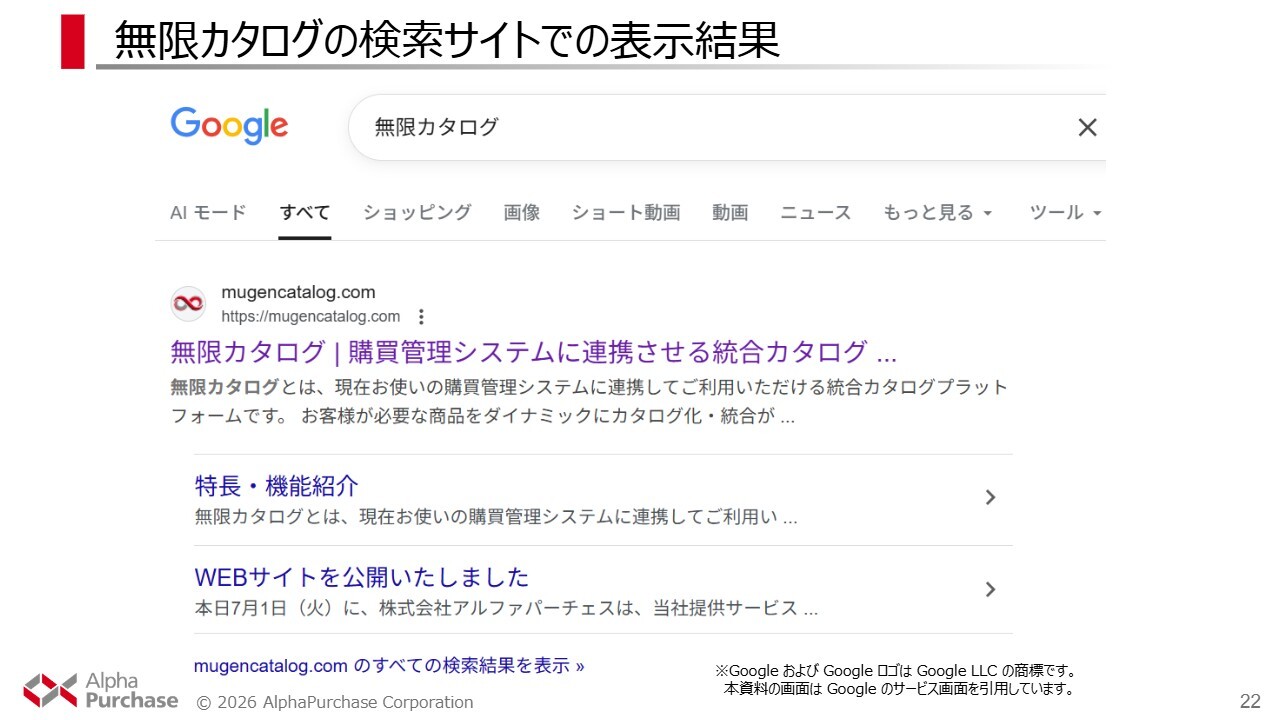The image size is (1280, 720).
Task: Click the chevron next to 特長・機能紹介
Action: click(990, 498)
